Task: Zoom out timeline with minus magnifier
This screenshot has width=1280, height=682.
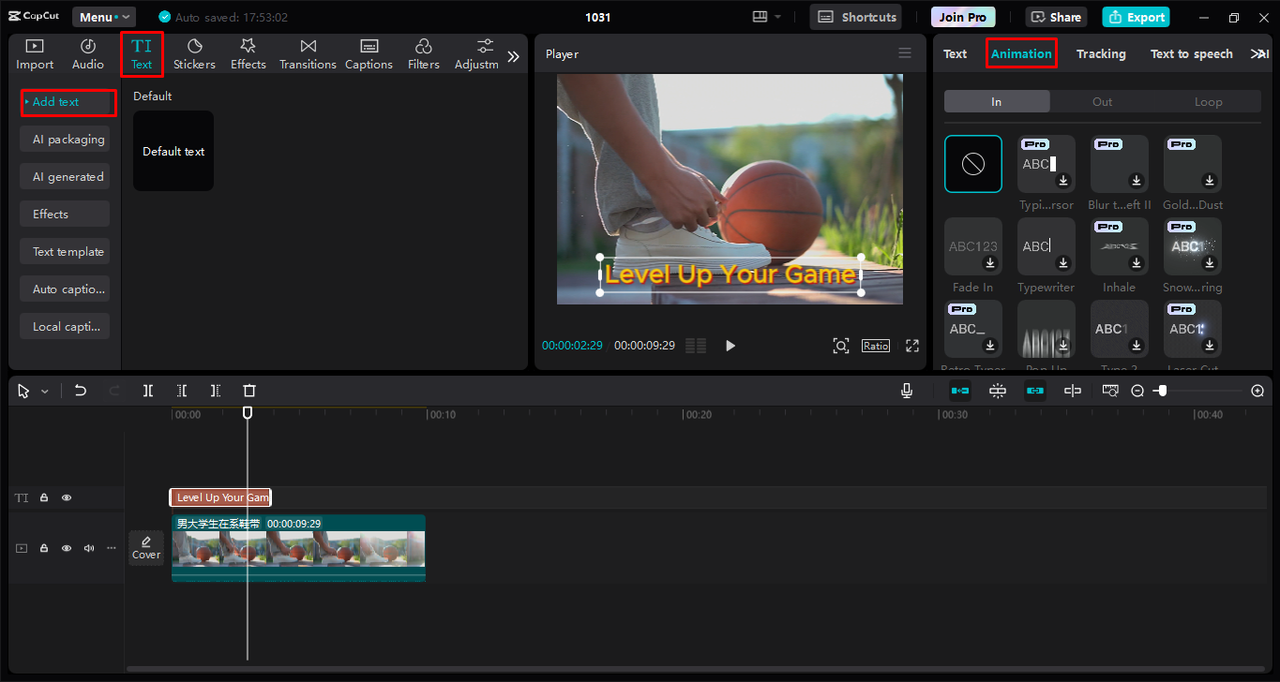Action: pyautogui.click(x=1137, y=391)
